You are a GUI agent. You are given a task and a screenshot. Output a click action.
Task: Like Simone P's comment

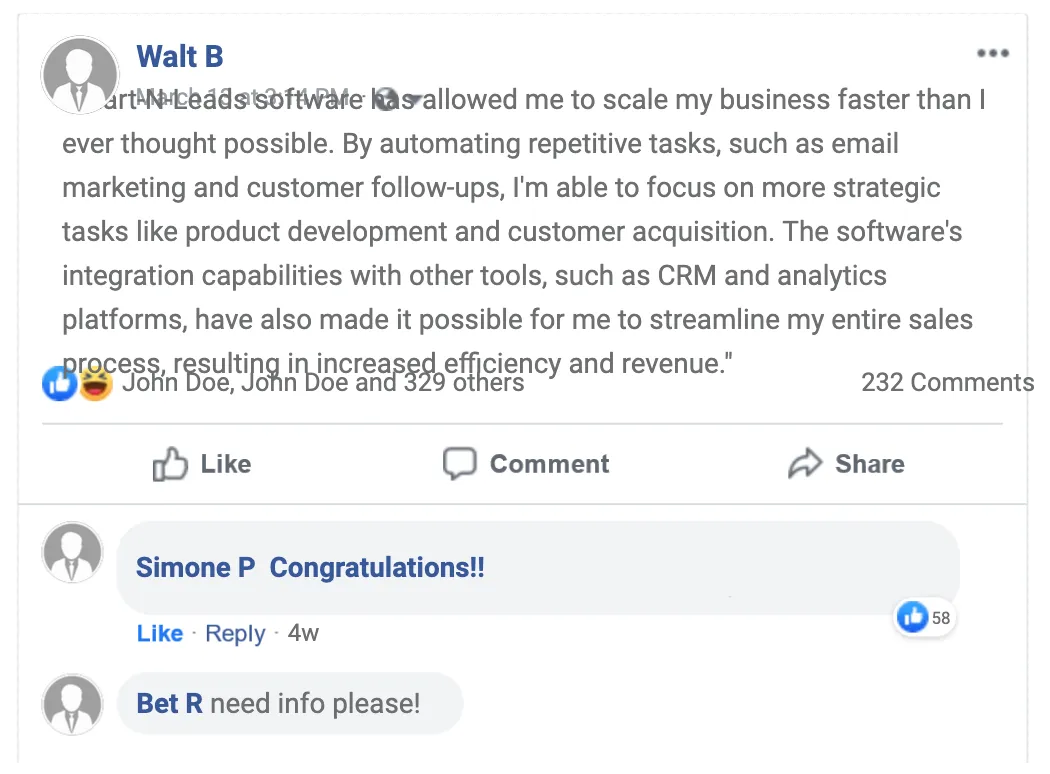coord(160,634)
